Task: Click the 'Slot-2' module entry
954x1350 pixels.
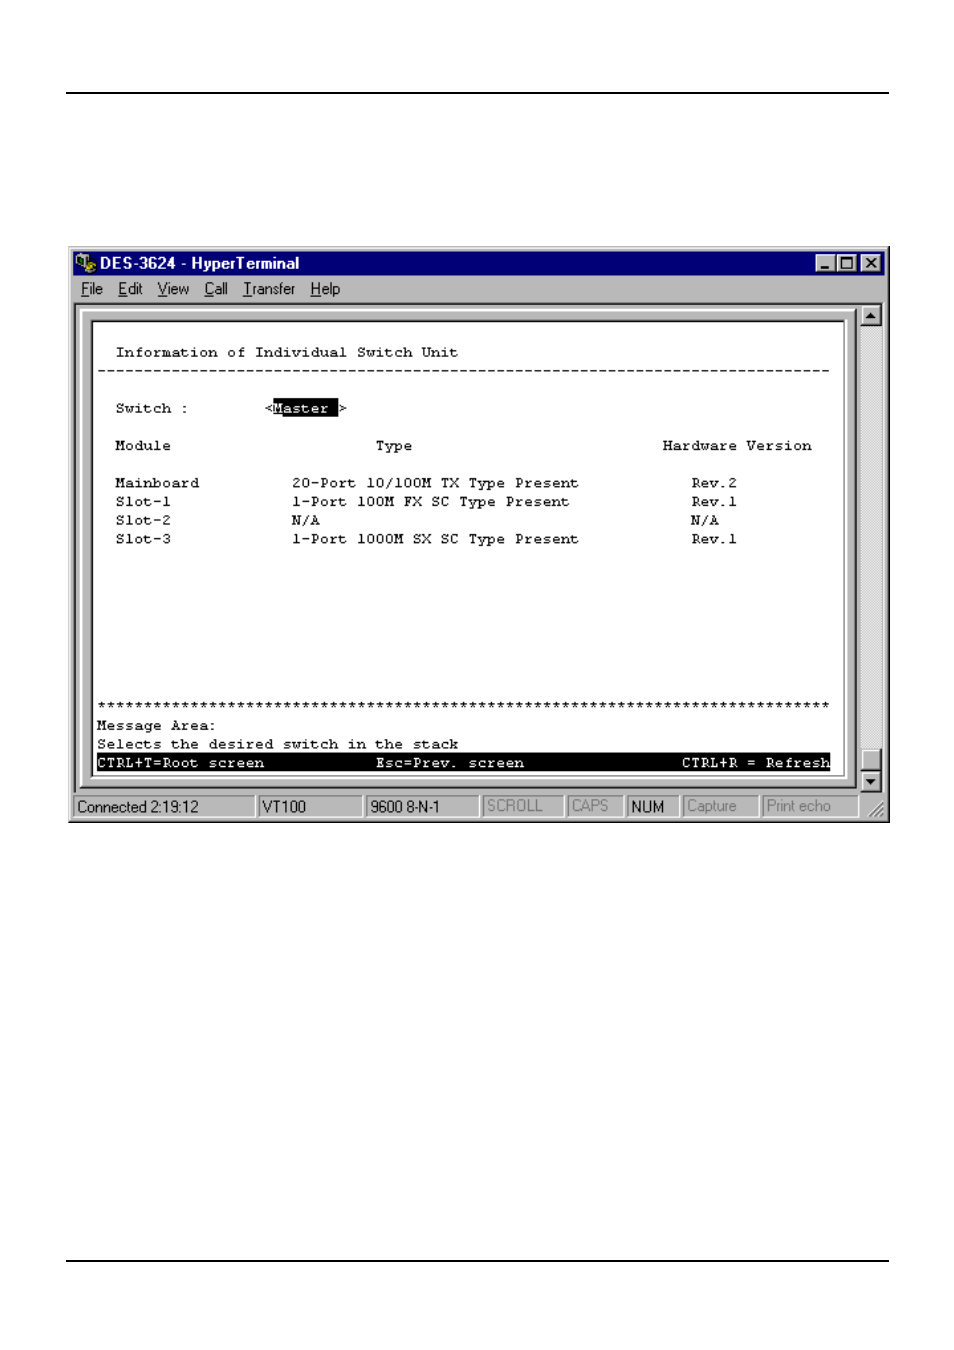Action: point(143,520)
